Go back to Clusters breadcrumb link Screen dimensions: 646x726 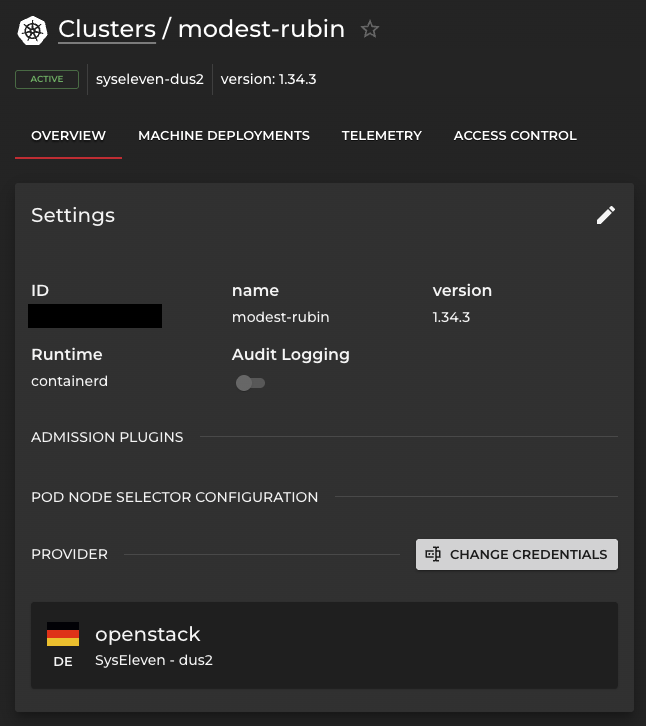pyautogui.click(x=107, y=29)
